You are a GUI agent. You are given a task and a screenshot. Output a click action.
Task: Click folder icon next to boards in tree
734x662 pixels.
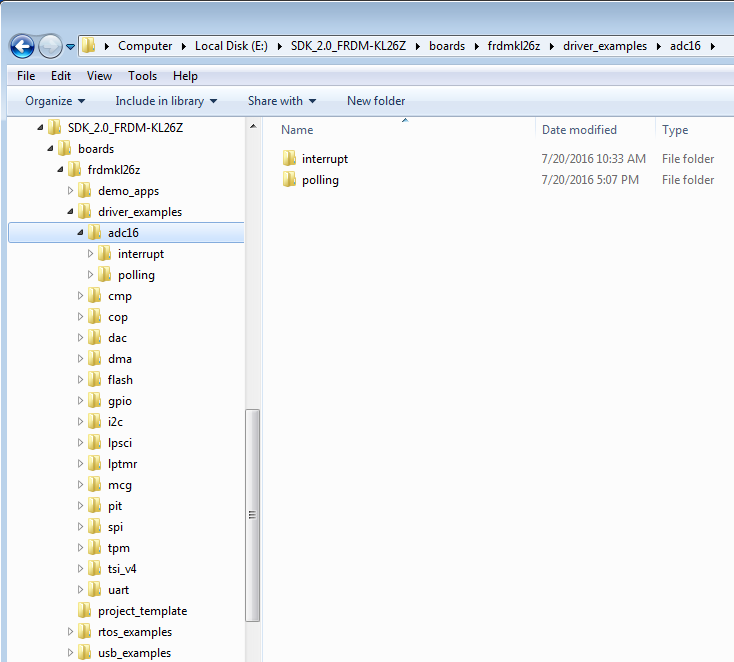tap(64, 148)
